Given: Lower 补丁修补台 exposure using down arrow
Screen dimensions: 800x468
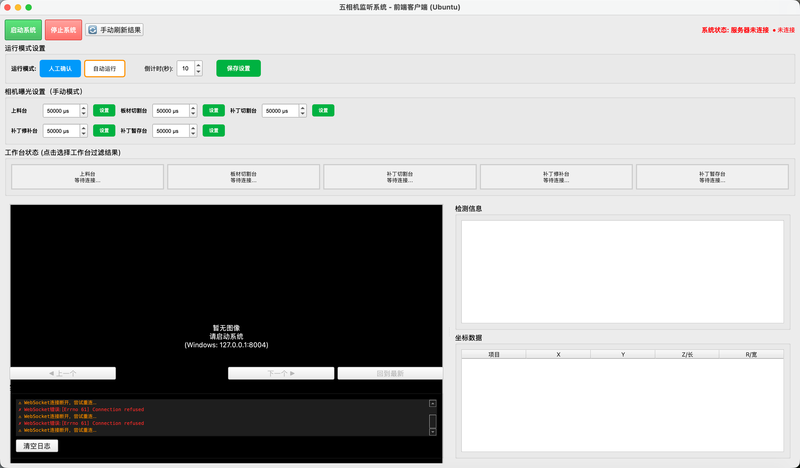Looking at the screenshot, I should pos(84,134).
